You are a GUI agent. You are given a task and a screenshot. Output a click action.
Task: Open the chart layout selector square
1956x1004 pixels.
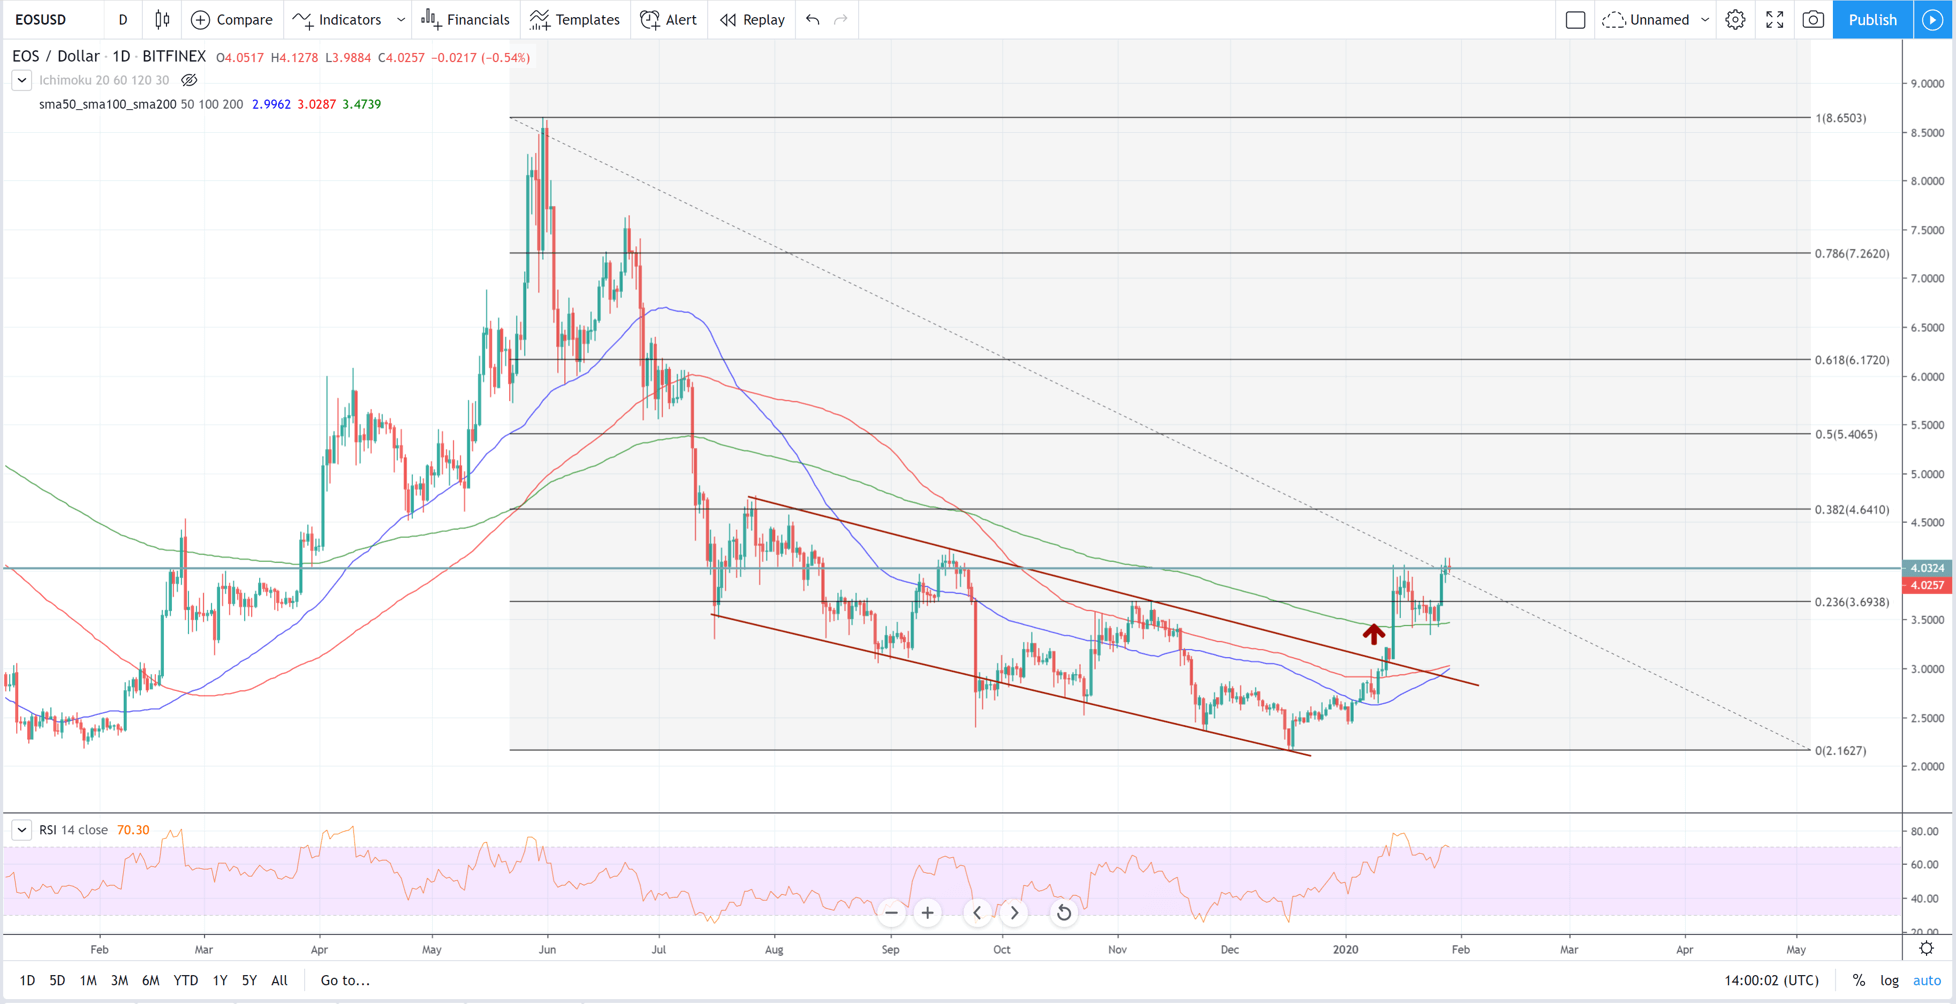click(1575, 20)
